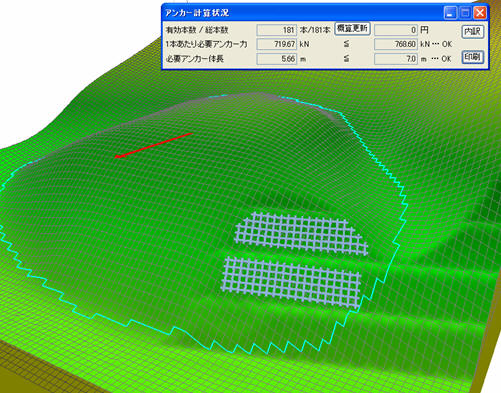This screenshot has height=393, width=501.
Task: Click the アンカー計算状況 title bar
Action: (x=300, y=13)
